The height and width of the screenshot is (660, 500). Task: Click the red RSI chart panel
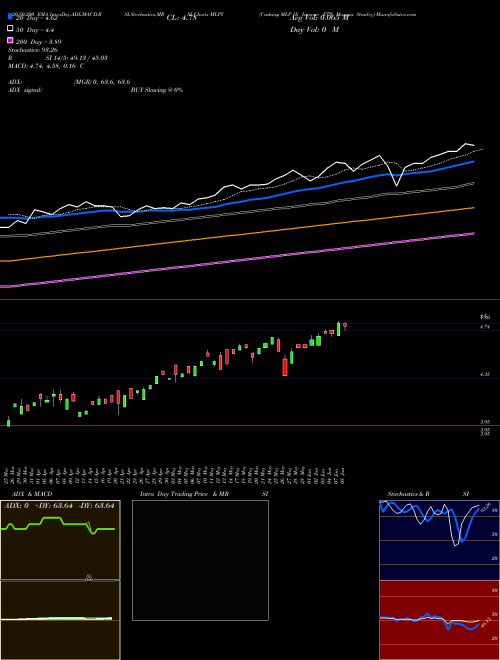click(439, 620)
